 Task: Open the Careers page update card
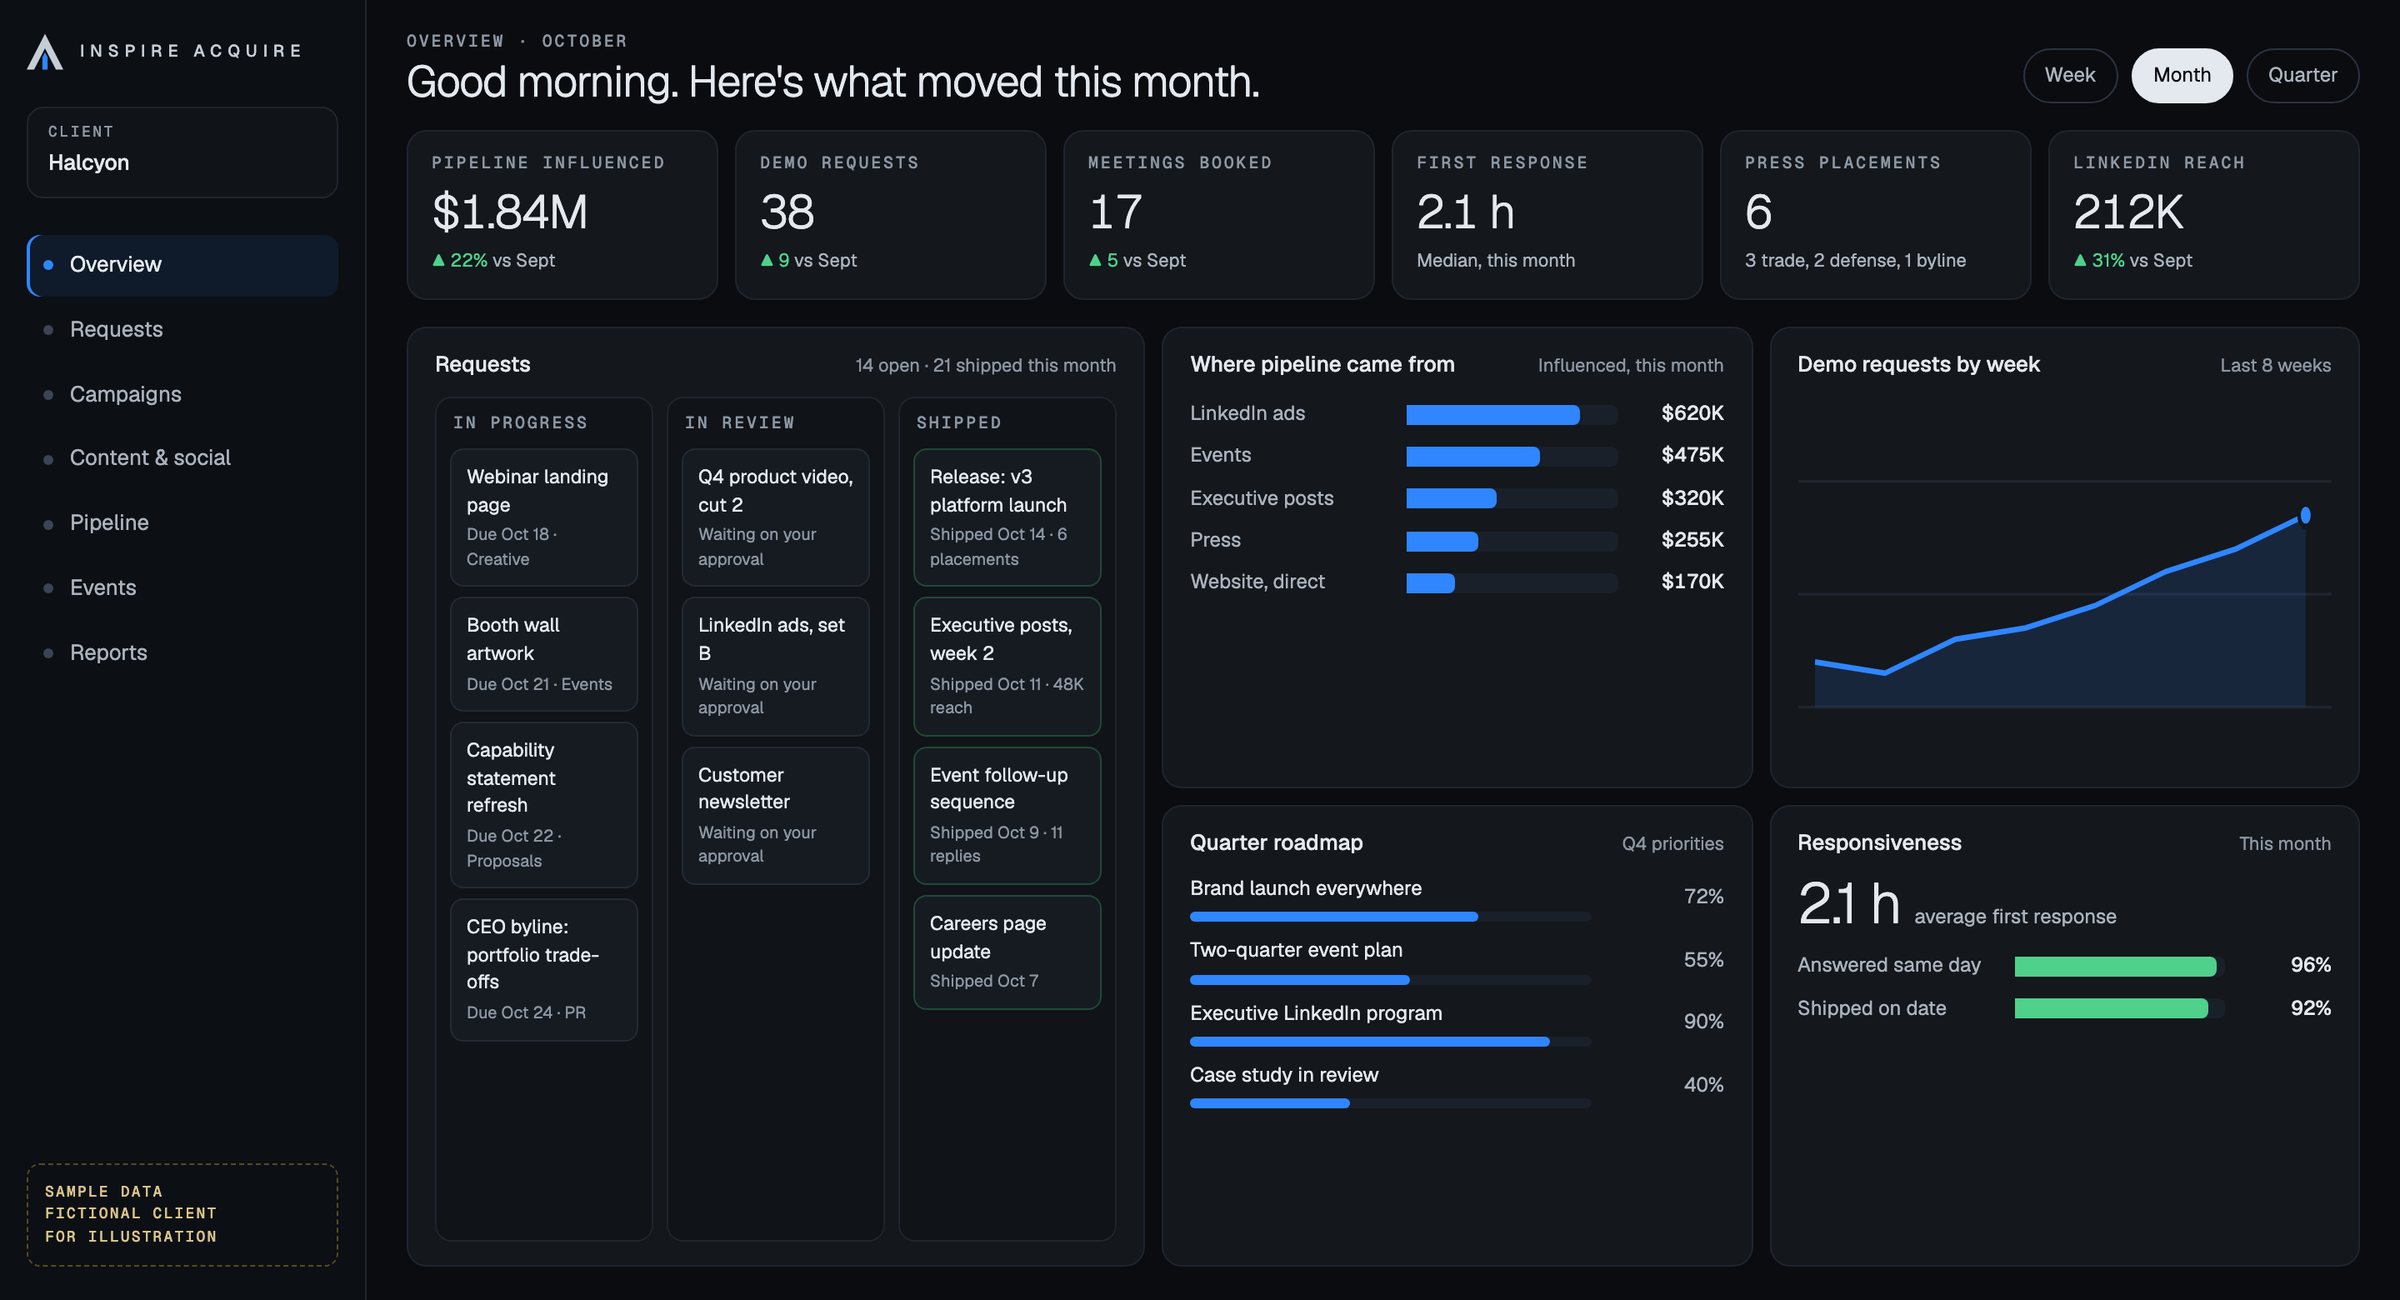point(1007,952)
